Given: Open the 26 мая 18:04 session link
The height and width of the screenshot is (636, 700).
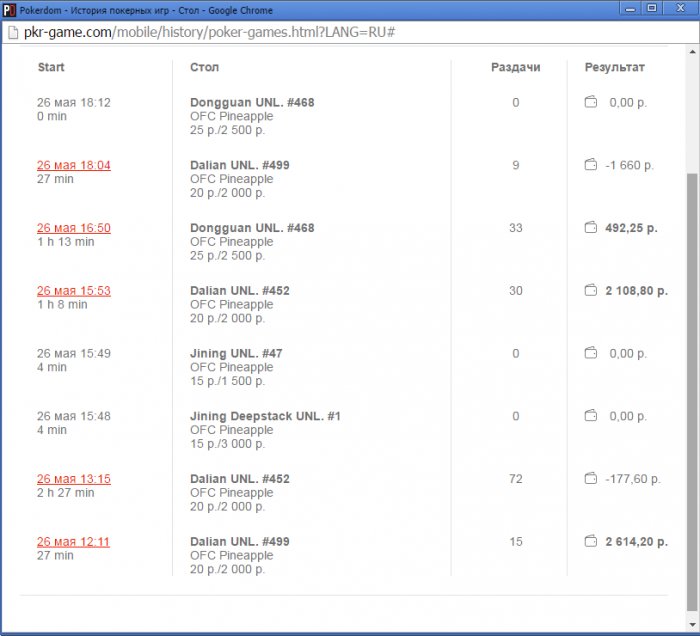Looking at the screenshot, I should click(x=74, y=165).
